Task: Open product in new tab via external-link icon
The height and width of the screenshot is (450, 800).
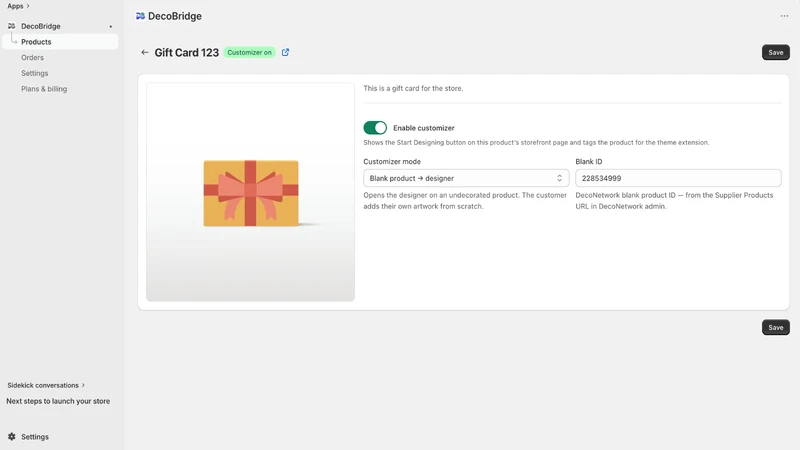Action: (285, 52)
